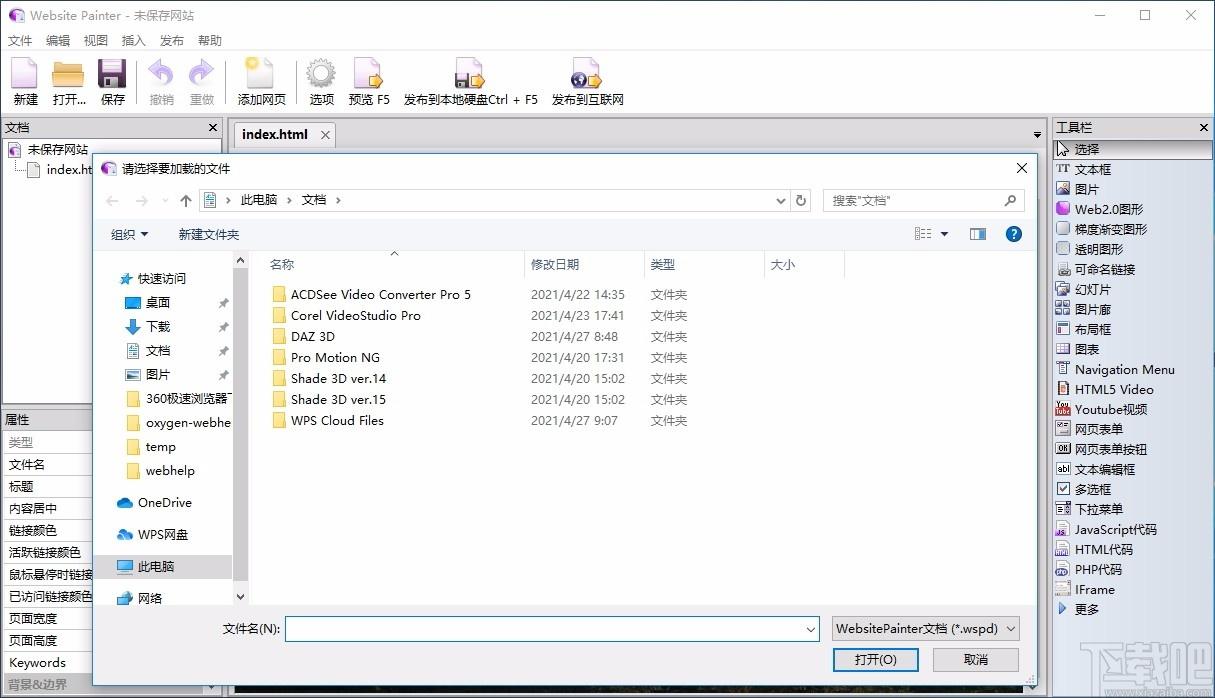Click the 新建文件夹 button
Screen dimensions: 1215x698
pos(209,234)
